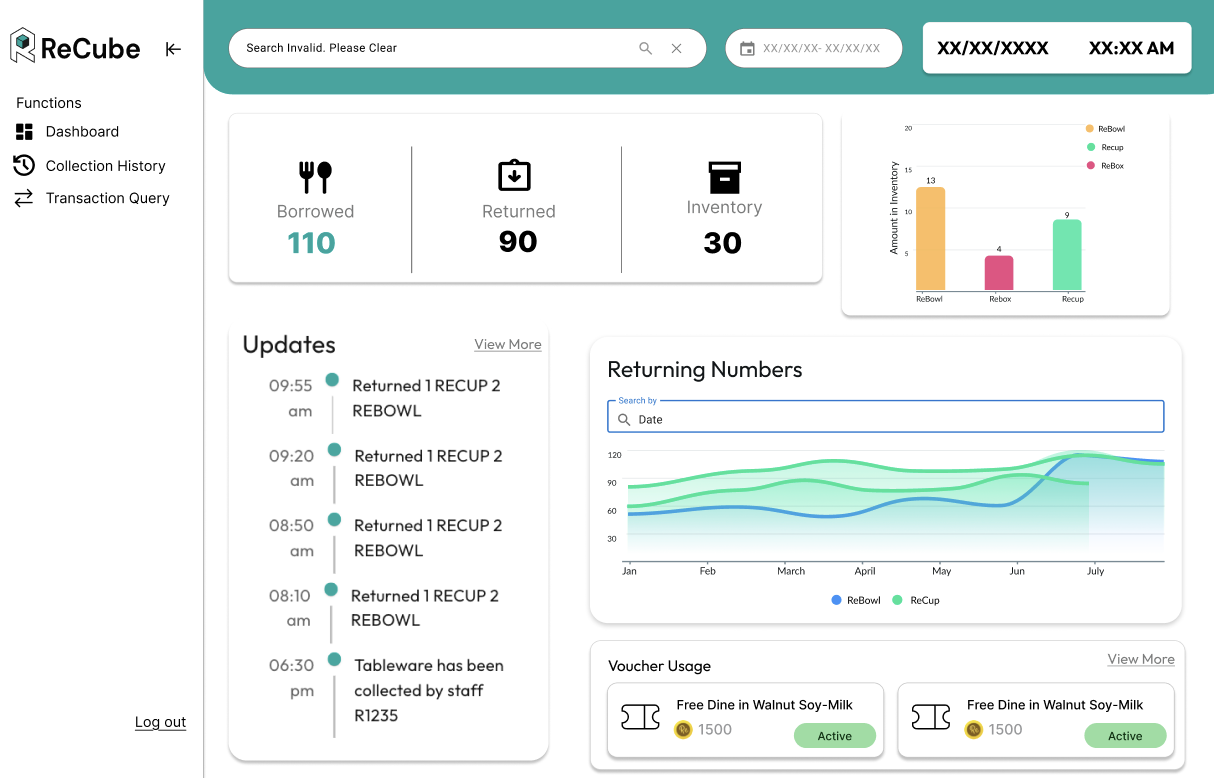Focus the Search Invalid search field
Viewport: 1214px width, 778px height.
467,48
